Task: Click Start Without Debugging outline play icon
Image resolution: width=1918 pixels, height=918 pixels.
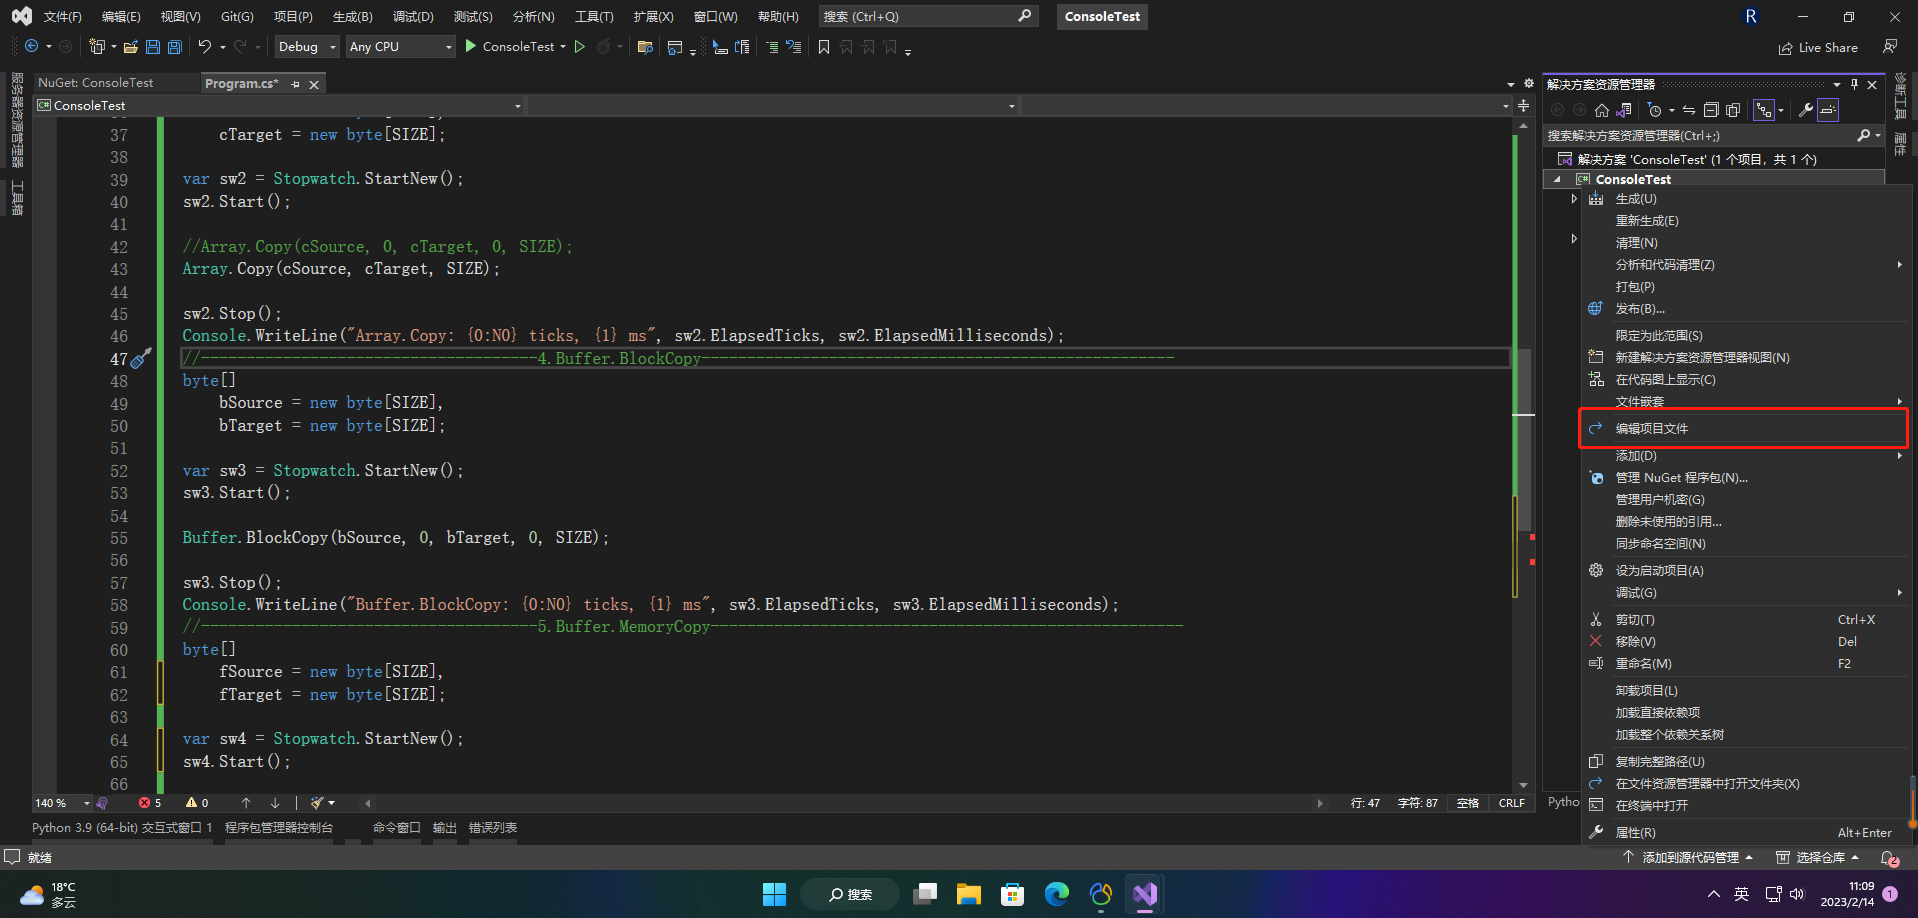Action: (x=580, y=47)
